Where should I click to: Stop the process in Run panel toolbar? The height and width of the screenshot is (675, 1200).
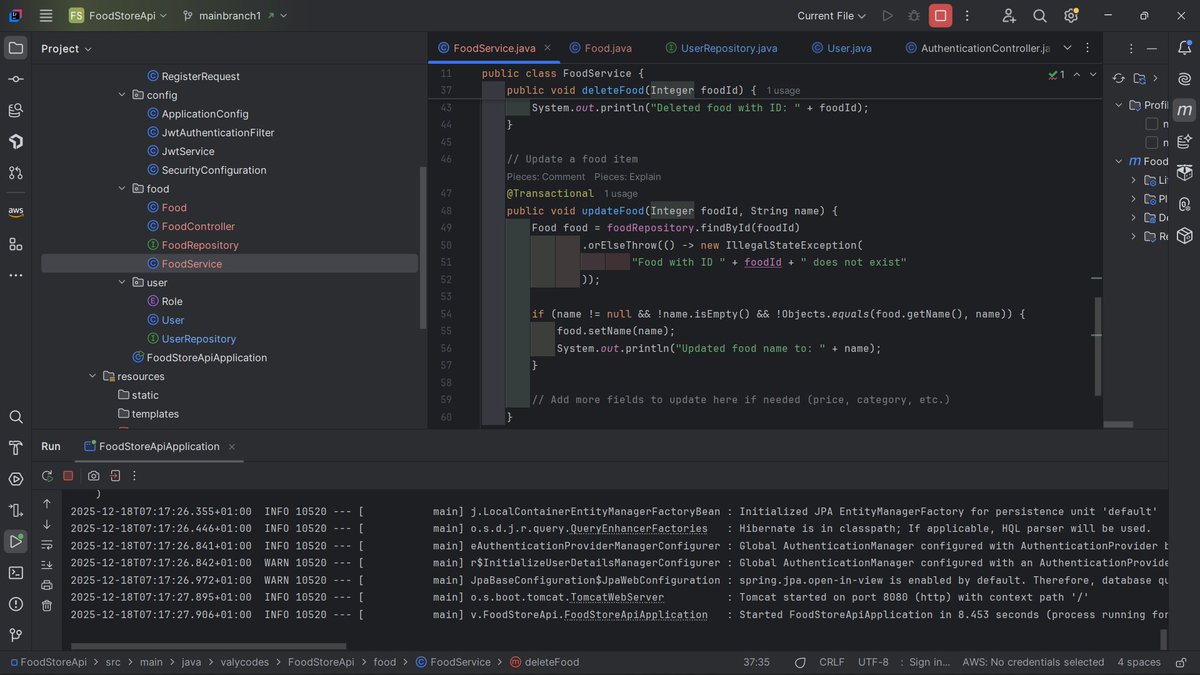[x=68, y=476]
